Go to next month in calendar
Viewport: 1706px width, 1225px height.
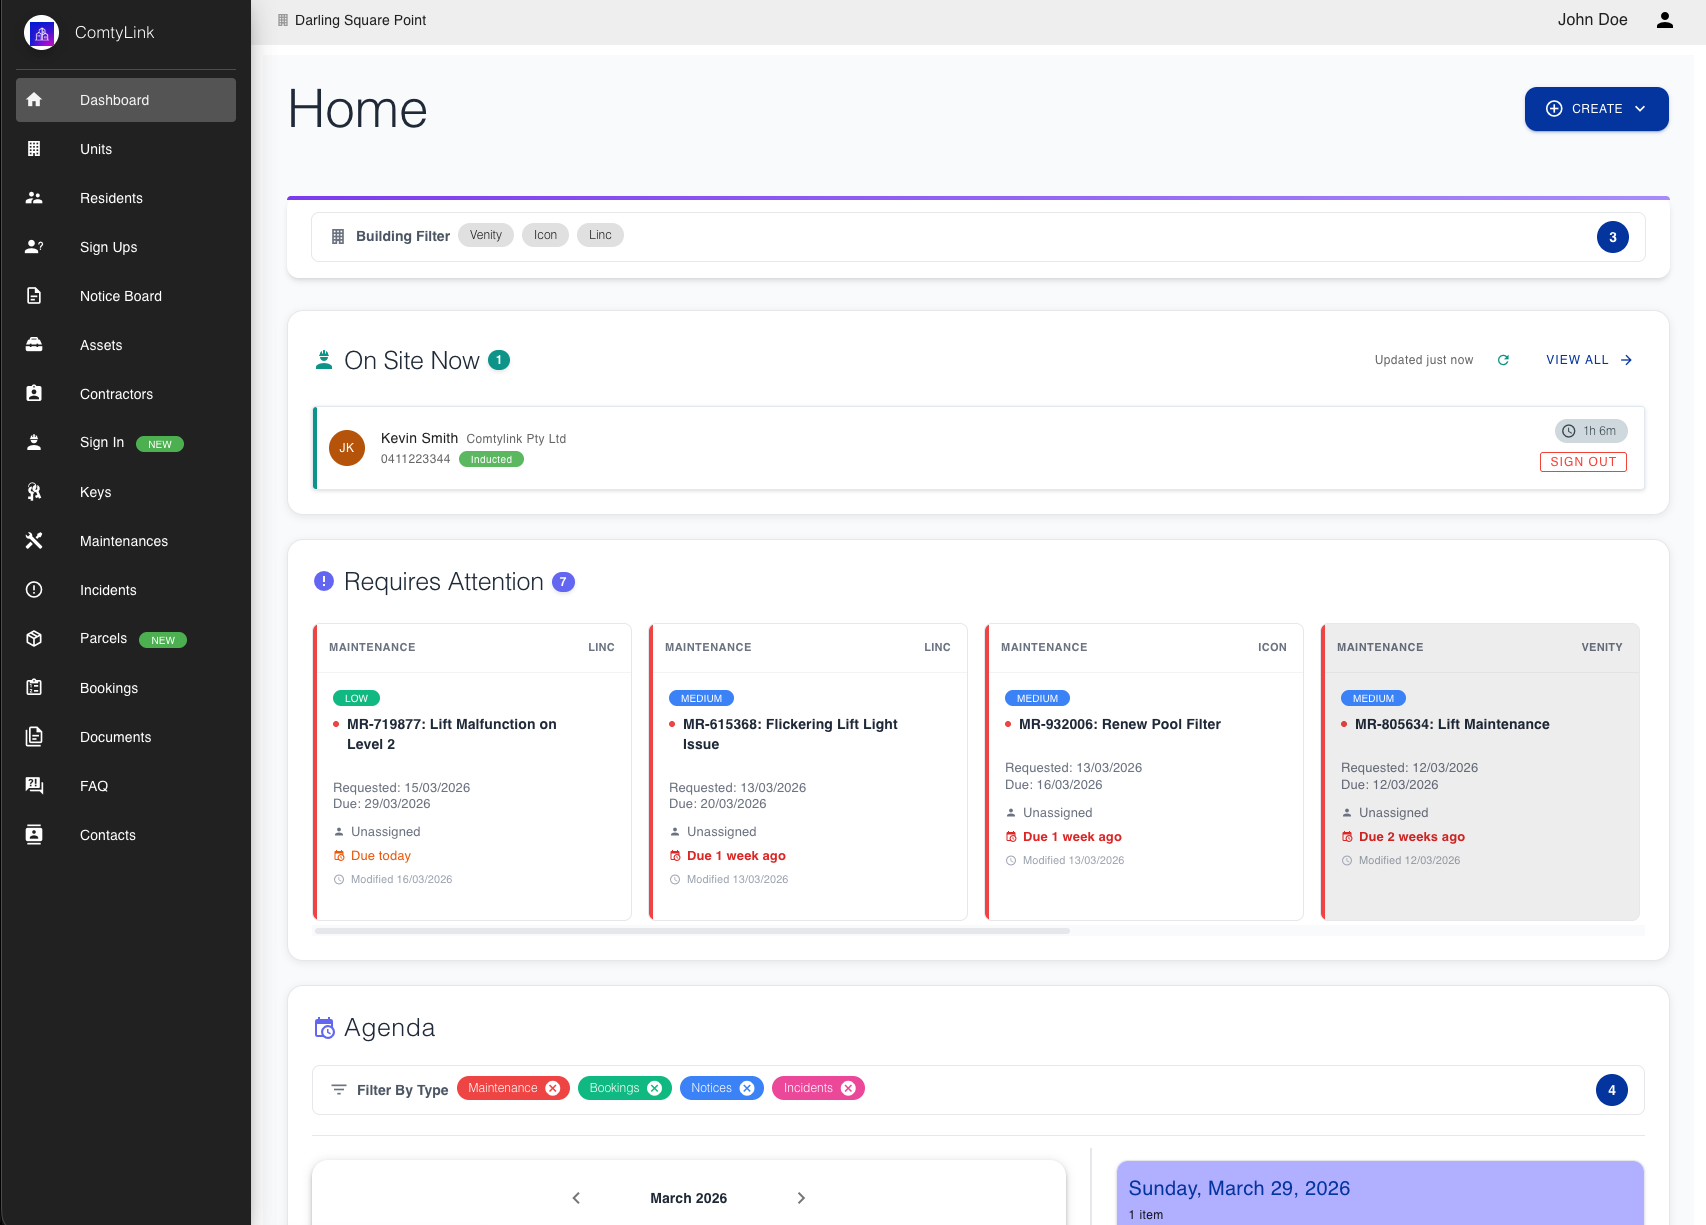(x=801, y=1198)
